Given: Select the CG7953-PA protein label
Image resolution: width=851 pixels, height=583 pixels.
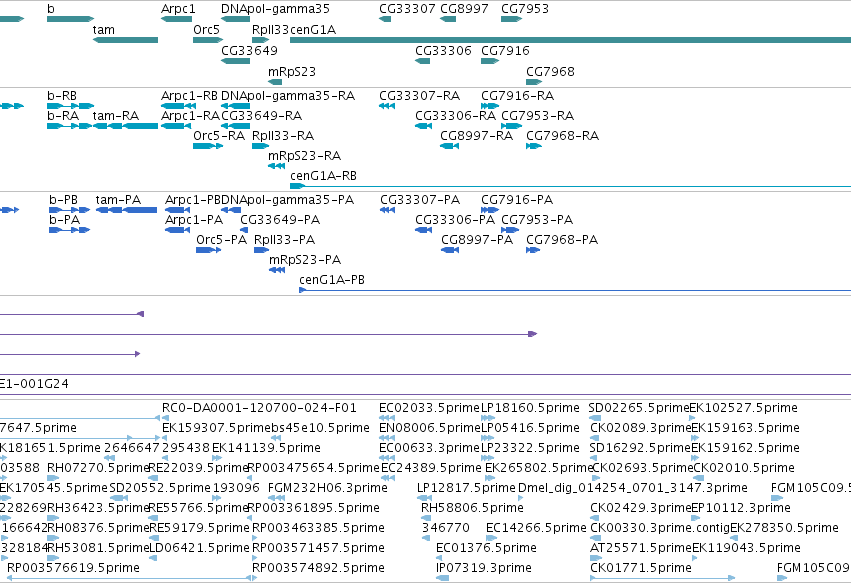Looking at the screenshot, I should pos(537,220).
